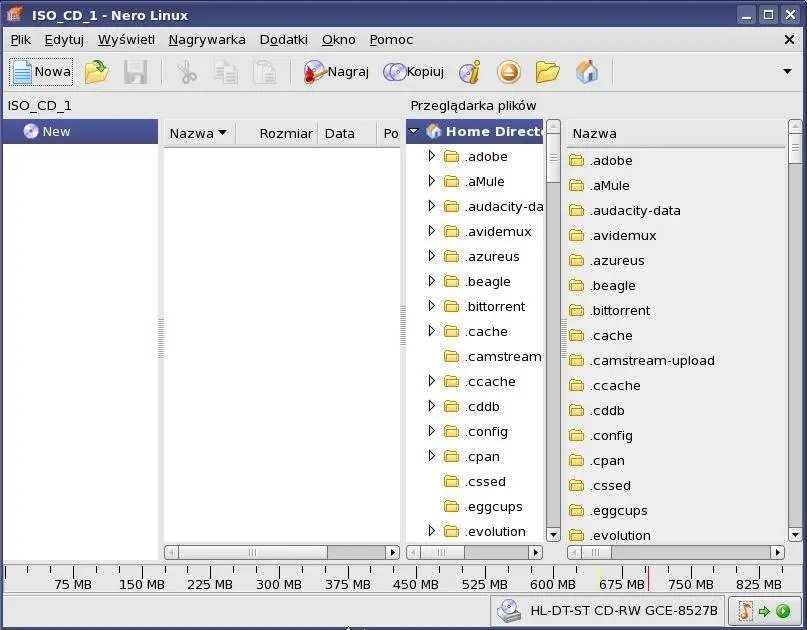Select .config in right file list
This screenshot has width=807, height=630.
click(x=601, y=435)
